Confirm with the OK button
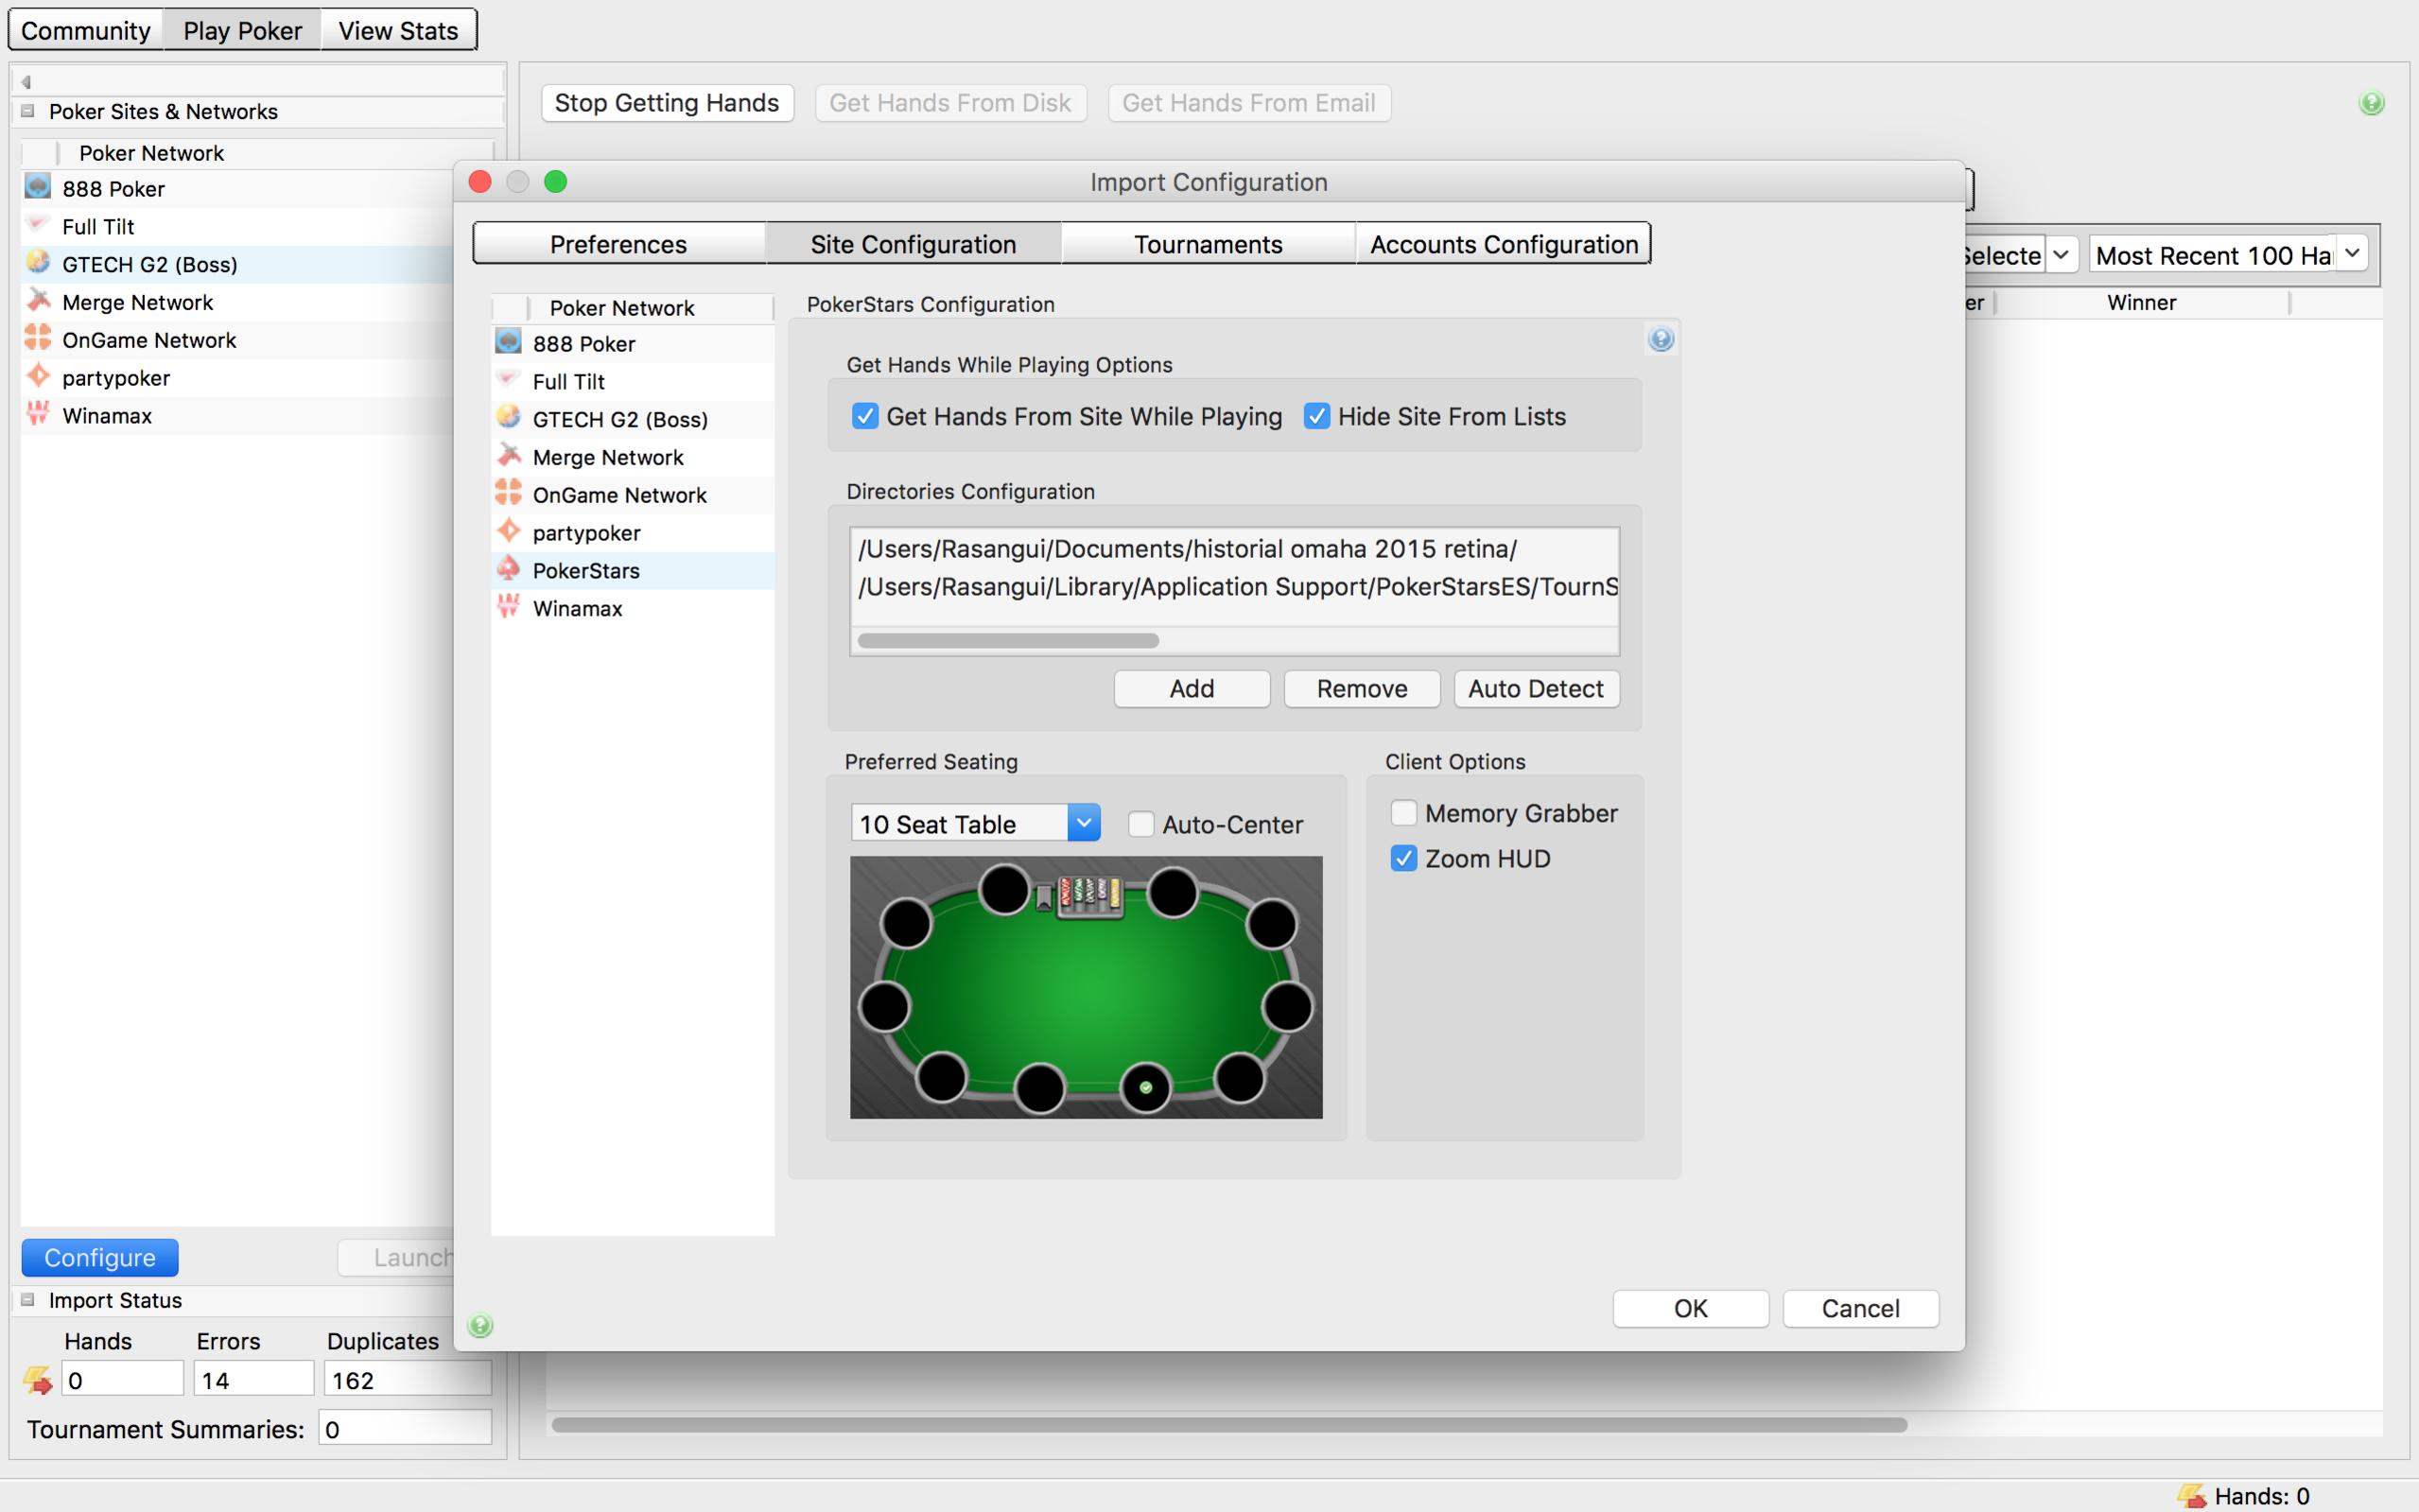This screenshot has width=2419, height=1512. 1690,1308
